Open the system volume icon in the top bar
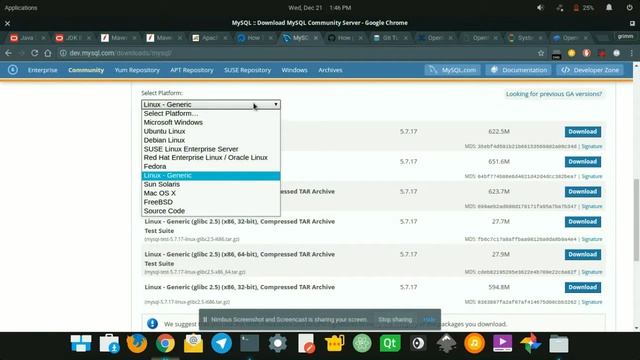This screenshot has width=640, height=360. pos(540,8)
